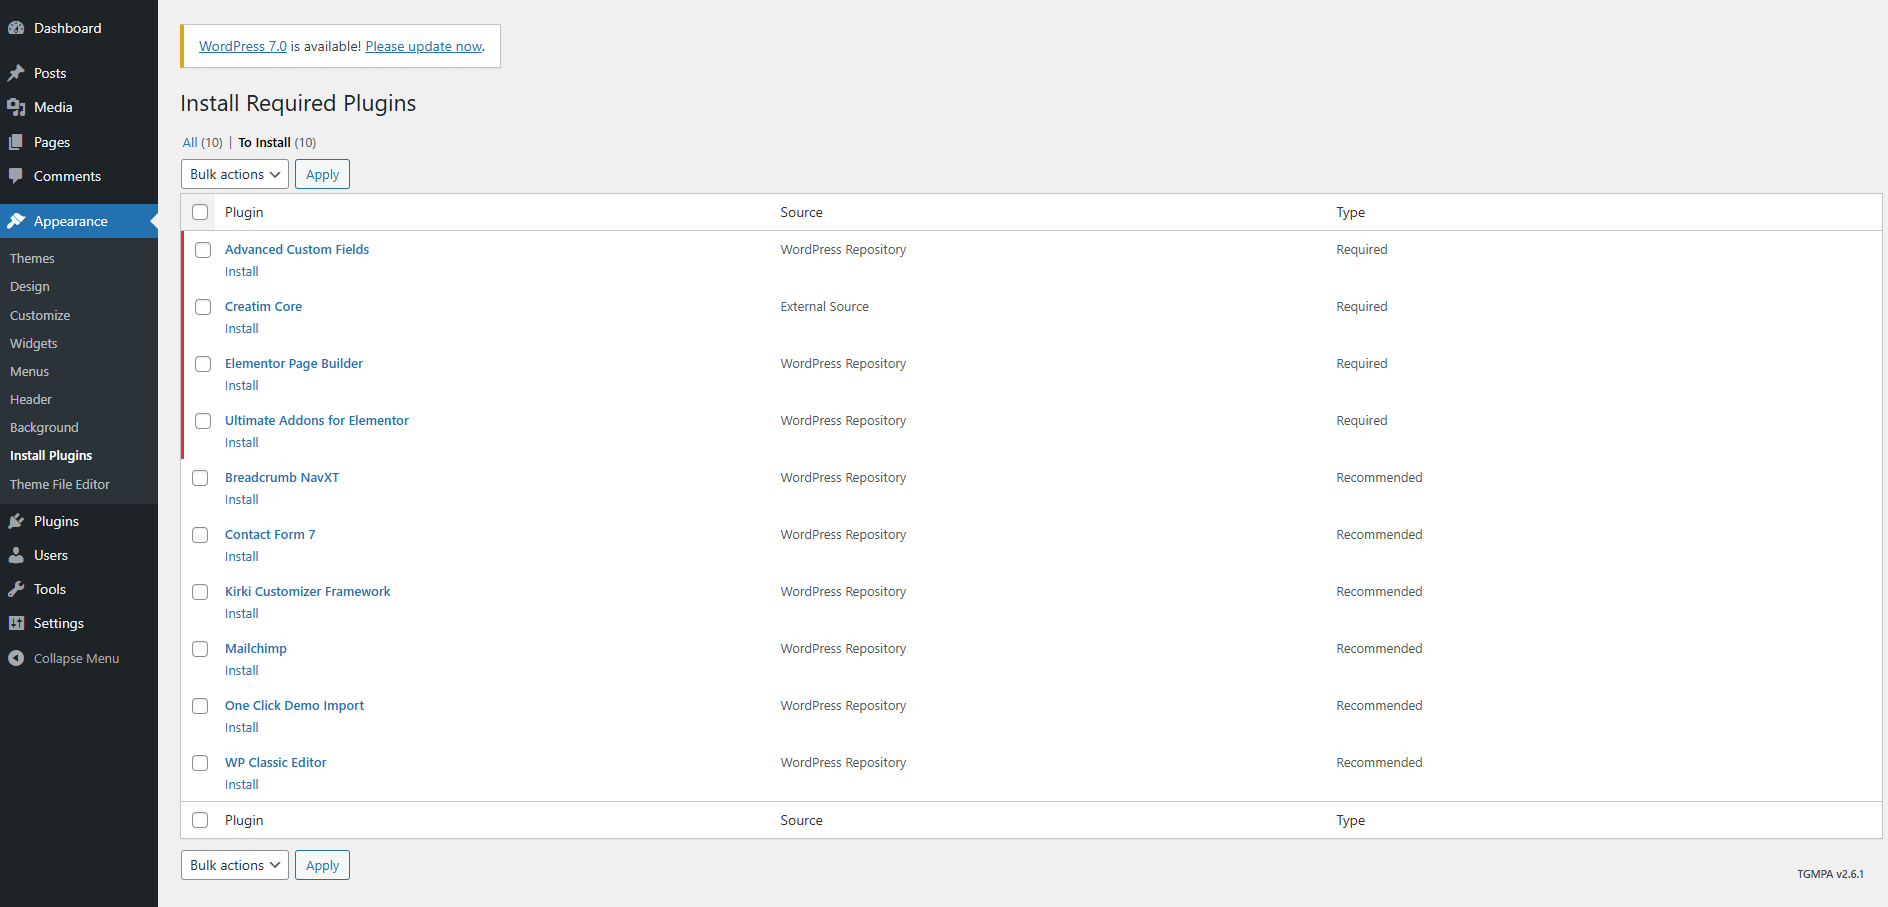This screenshot has height=907, width=1888.
Task: Open the Elementor Page Builder link
Action: pos(294,363)
